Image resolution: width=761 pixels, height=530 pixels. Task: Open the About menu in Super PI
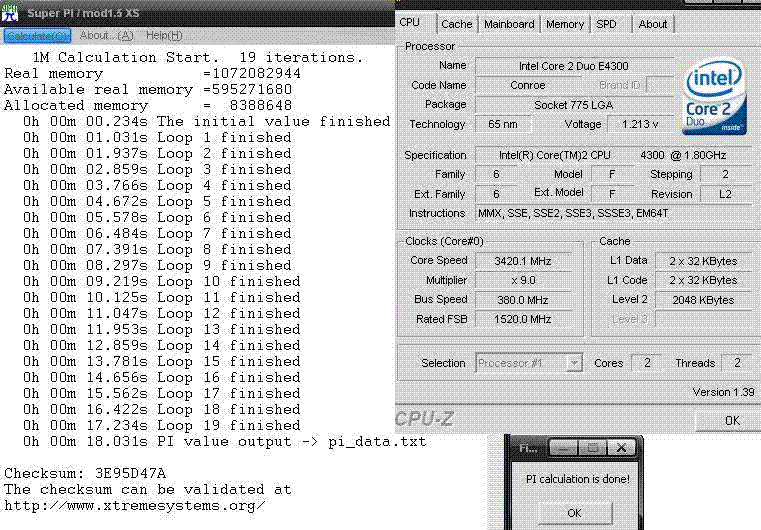(x=104, y=35)
